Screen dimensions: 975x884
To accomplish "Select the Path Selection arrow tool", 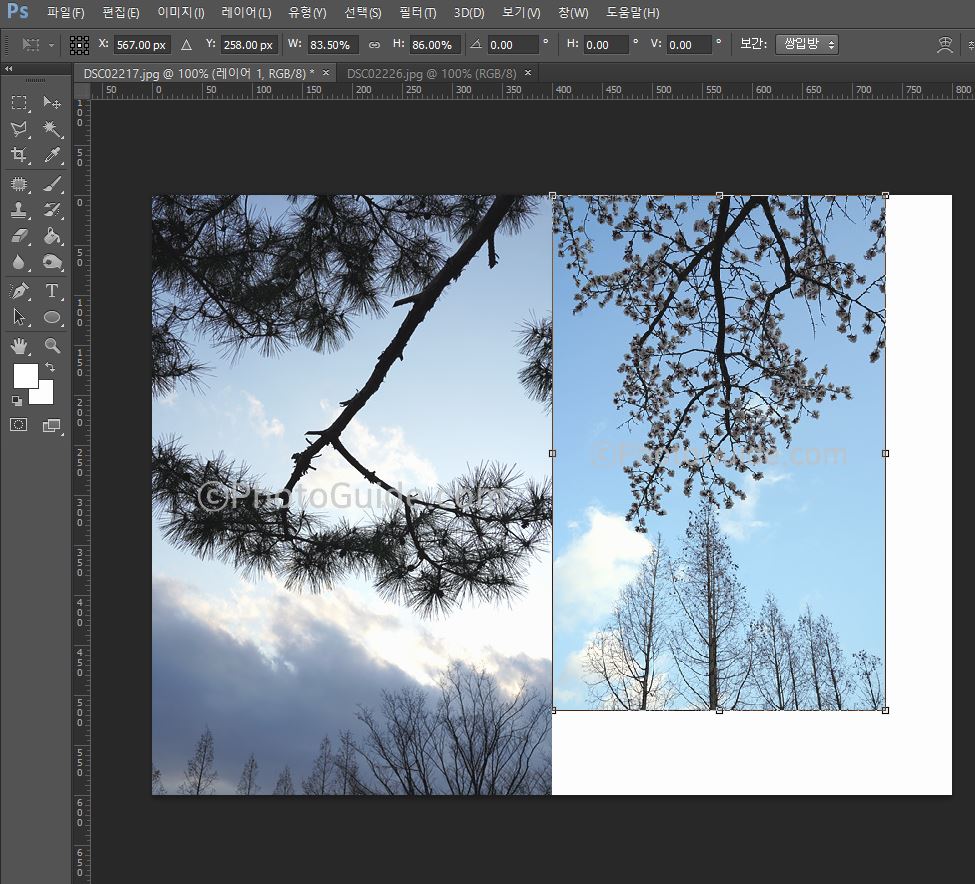I will (x=19, y=317).
